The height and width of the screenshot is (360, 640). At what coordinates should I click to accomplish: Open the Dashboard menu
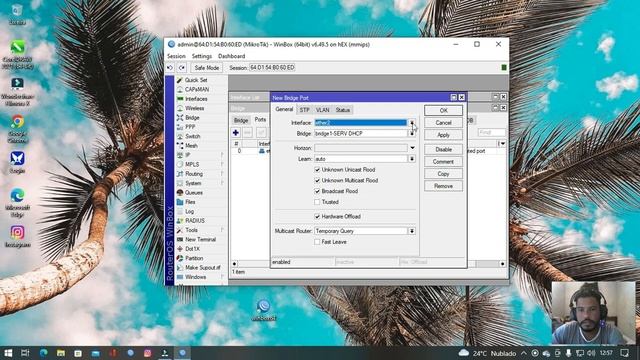coord(231,56)
